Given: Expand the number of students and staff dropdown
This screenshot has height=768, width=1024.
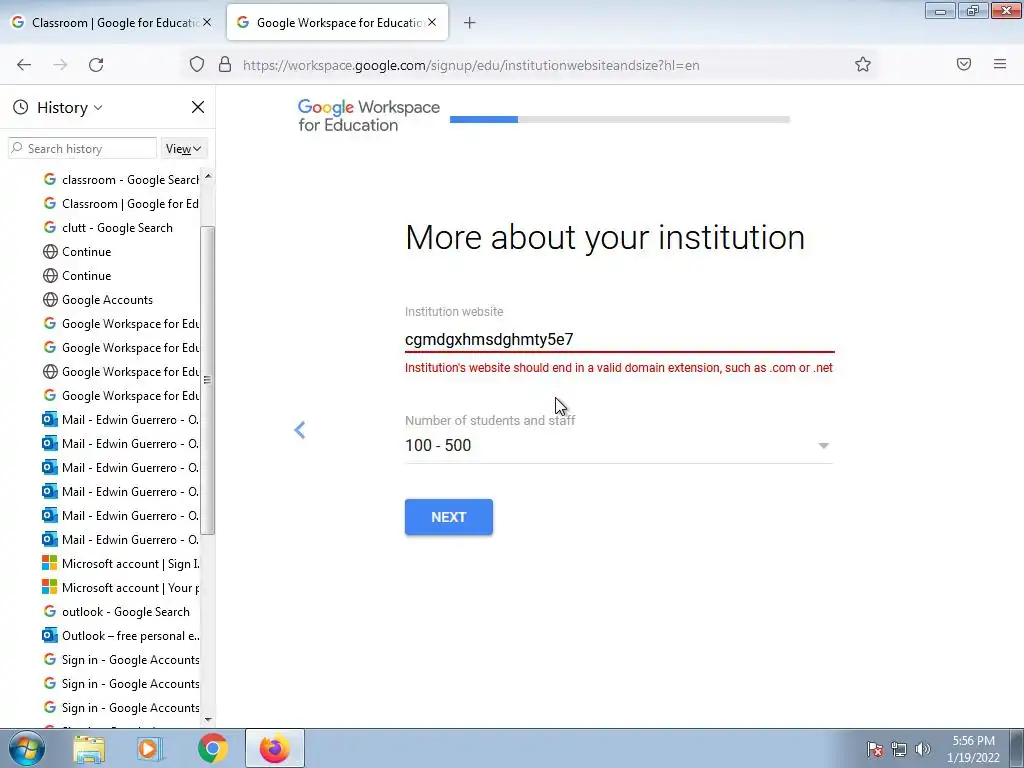Looking at the screenshot, I should (x=618, y=445).
